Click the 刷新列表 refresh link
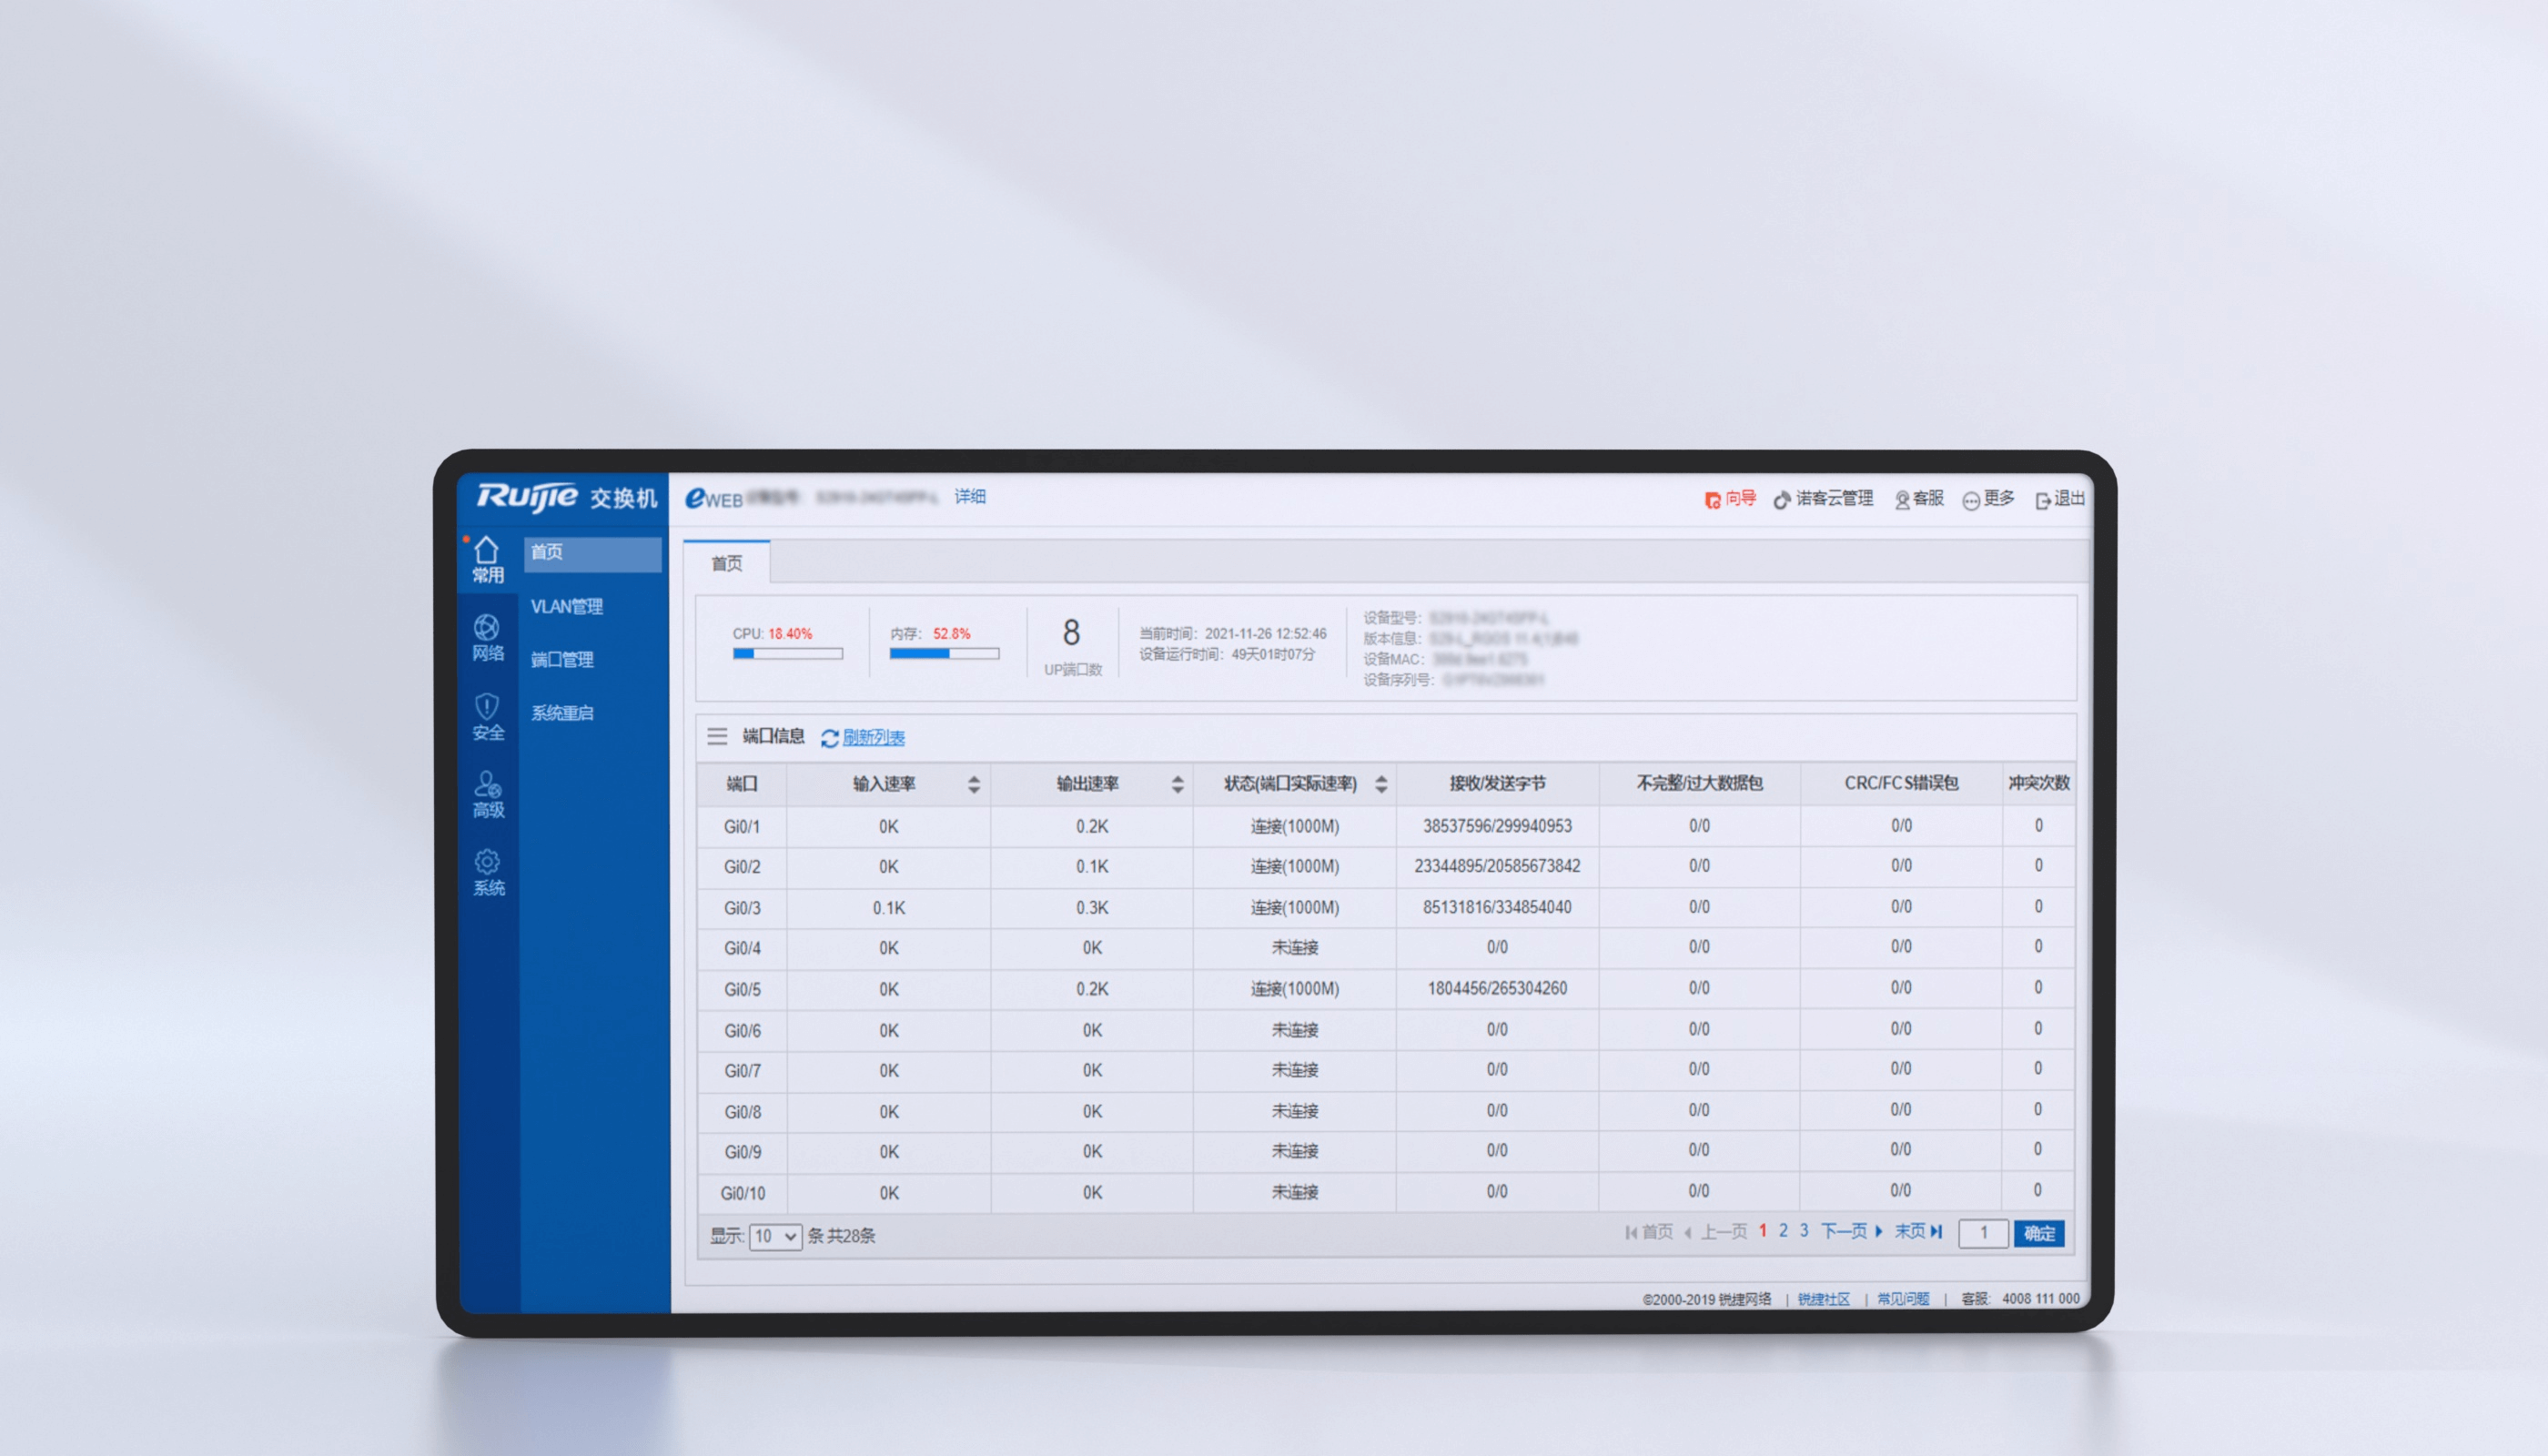The width and height of the screenshot is (2548, 1456). coord(872,737)
